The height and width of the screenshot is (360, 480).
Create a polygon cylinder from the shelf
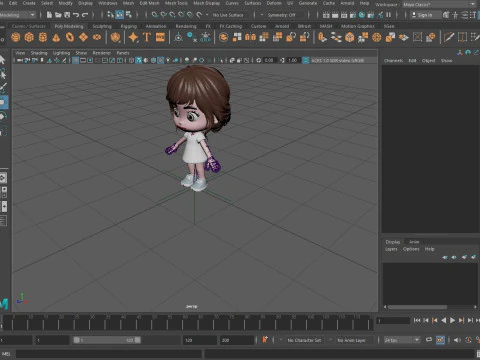pos(43,37)
